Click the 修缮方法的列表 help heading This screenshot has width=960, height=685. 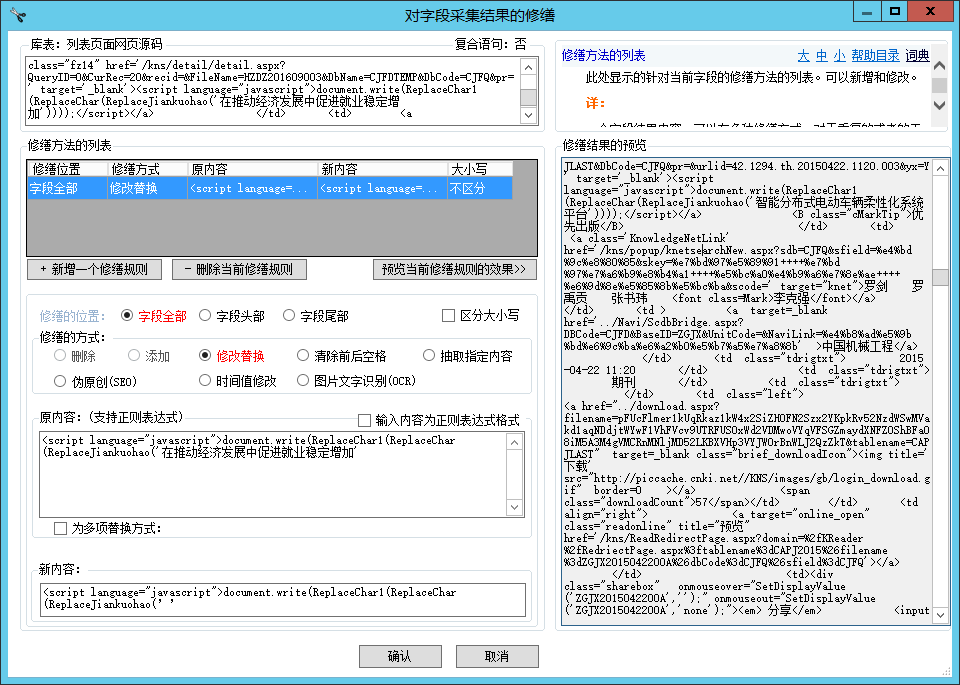pyautogui.click(x=604, y=56)
